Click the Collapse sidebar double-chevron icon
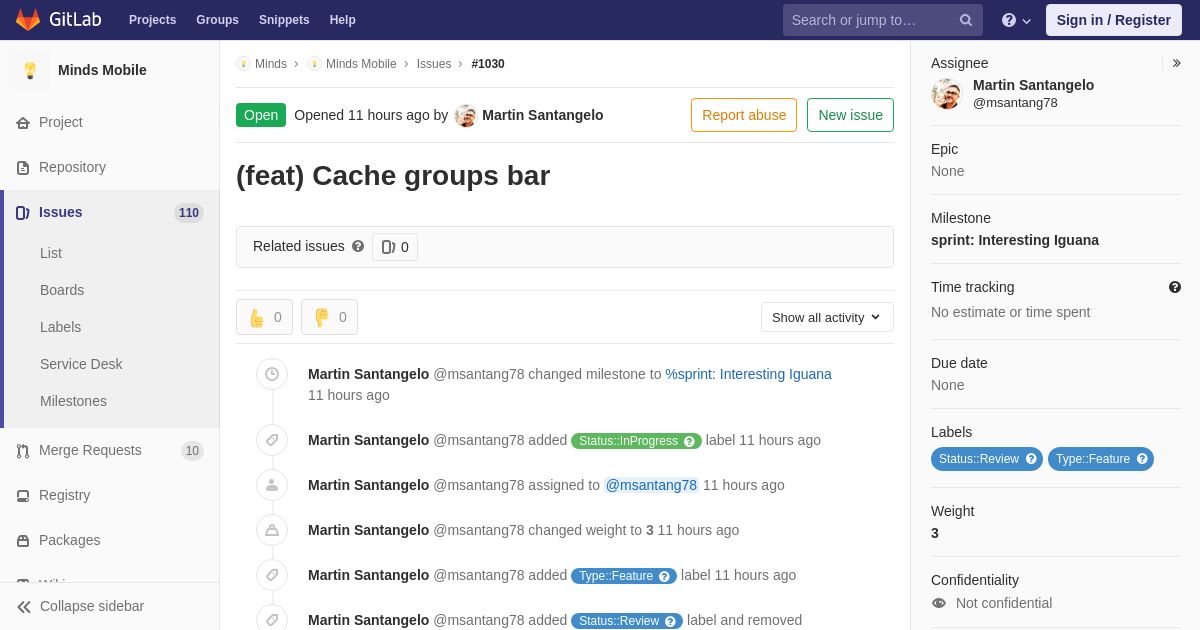1200x630 pixels. click(24, 607)
